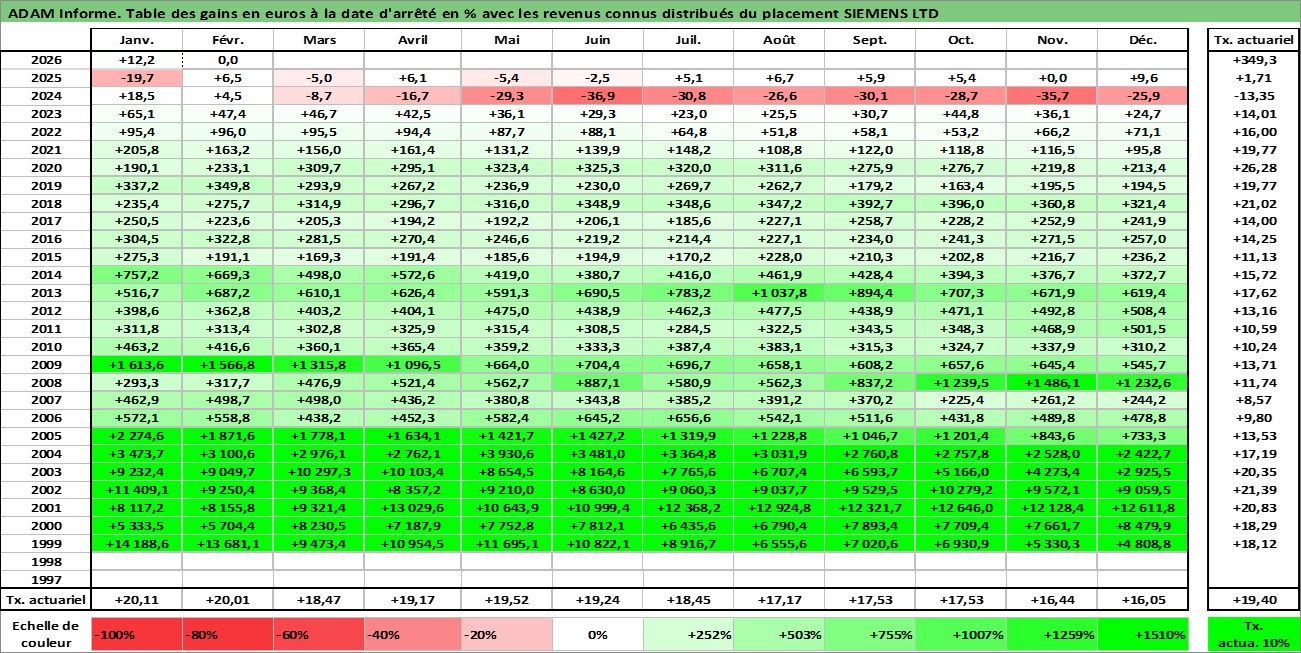This screenshot has width=1301, height=653.
Task: Select the bottom-row value '+19,52' under Mai
Action: coord(506,600)
